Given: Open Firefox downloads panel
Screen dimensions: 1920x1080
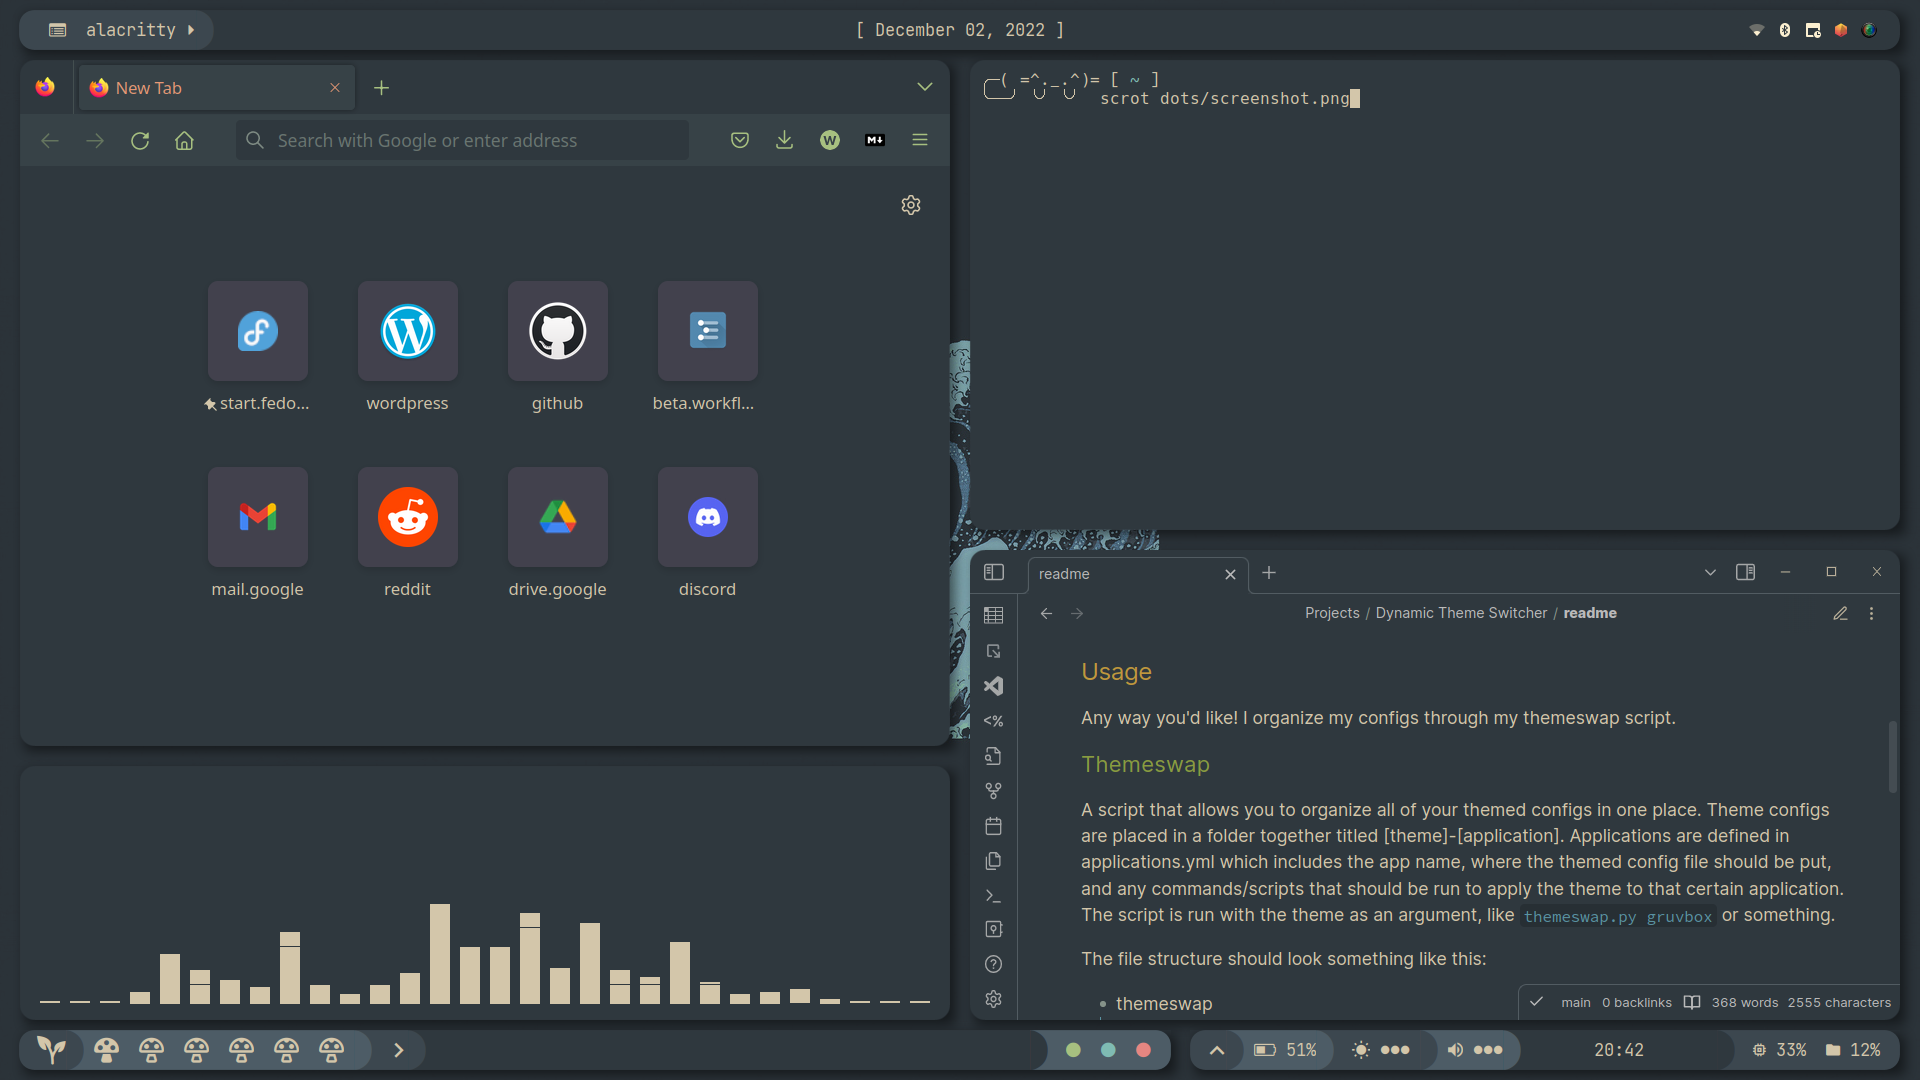Looking at the screenshot, I should coord(785,140).
